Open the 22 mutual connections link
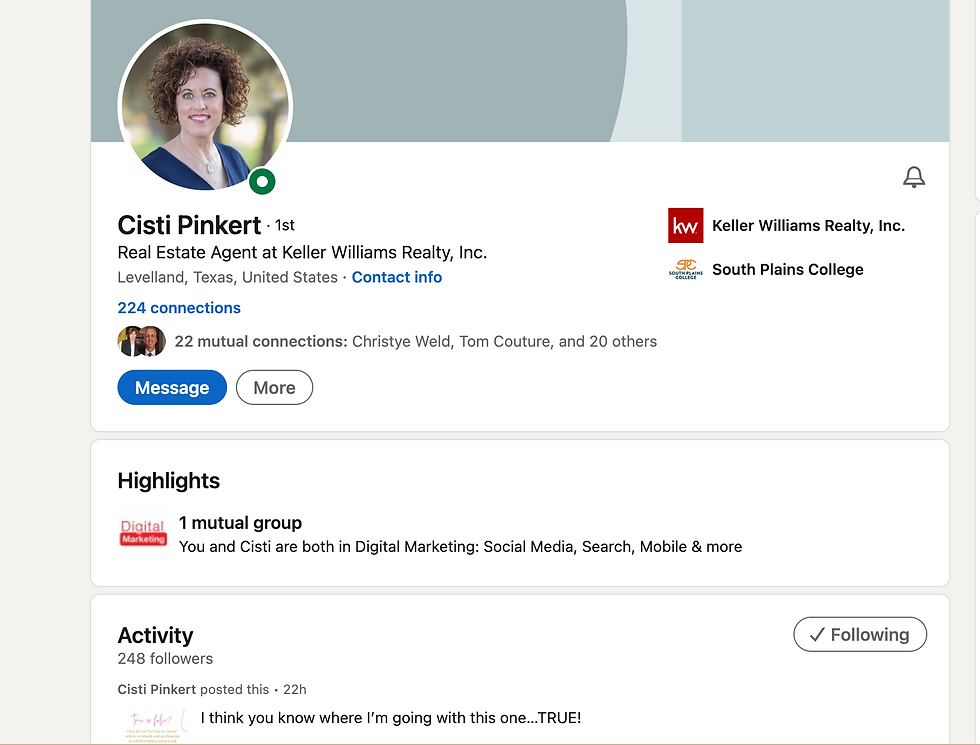The height and width of the screenshot is (745, 980). [x=416, y=341]
